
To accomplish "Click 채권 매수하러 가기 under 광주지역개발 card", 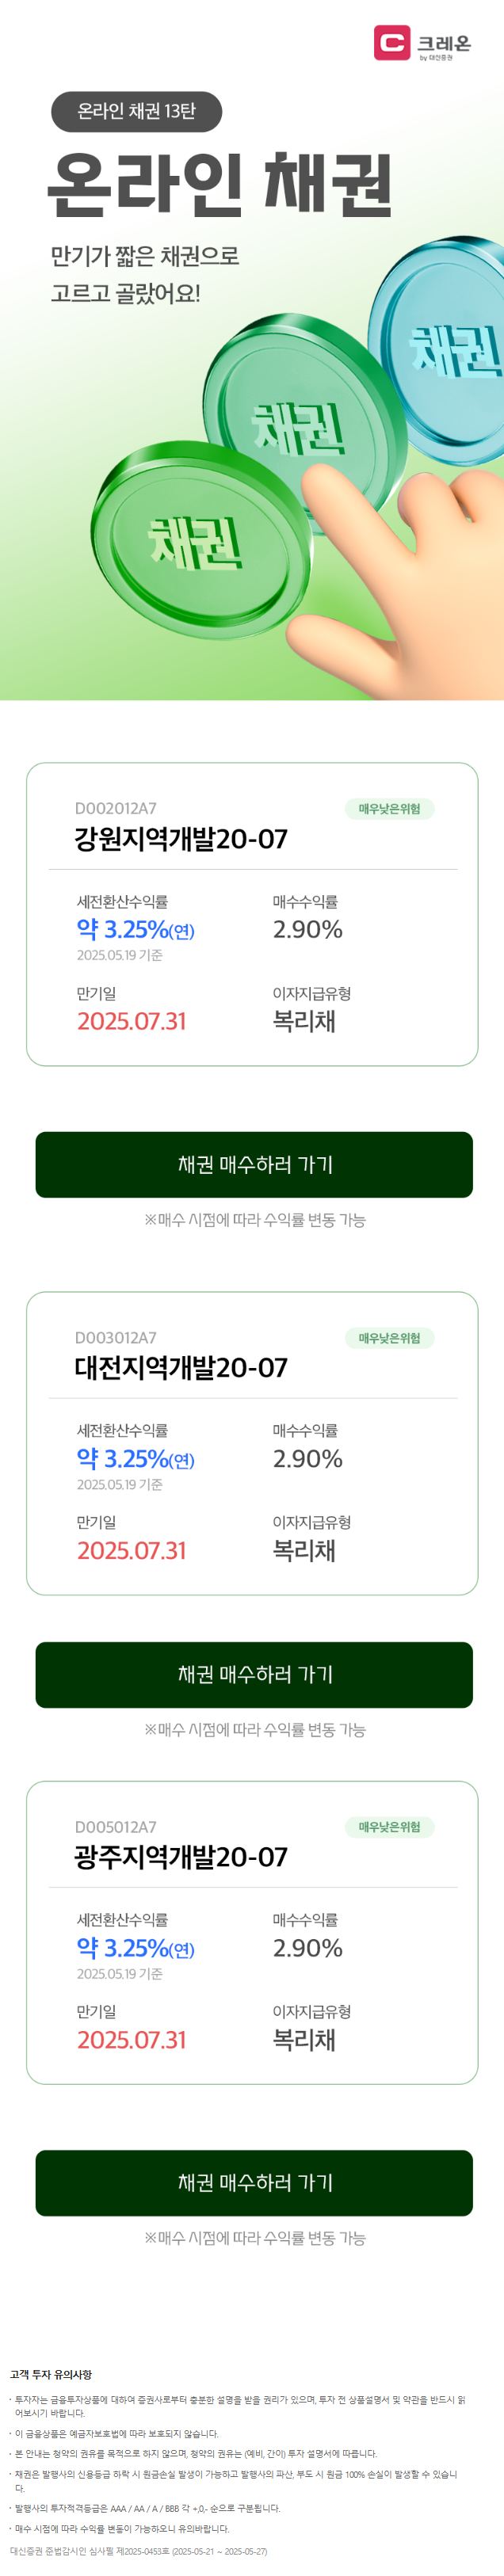I will [254, 2182].
